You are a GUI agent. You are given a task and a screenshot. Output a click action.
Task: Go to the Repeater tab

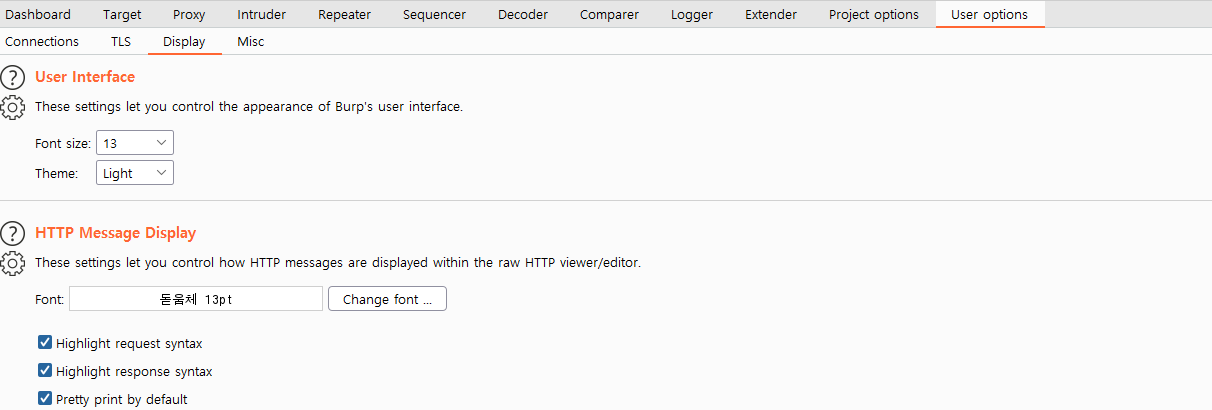344,14
